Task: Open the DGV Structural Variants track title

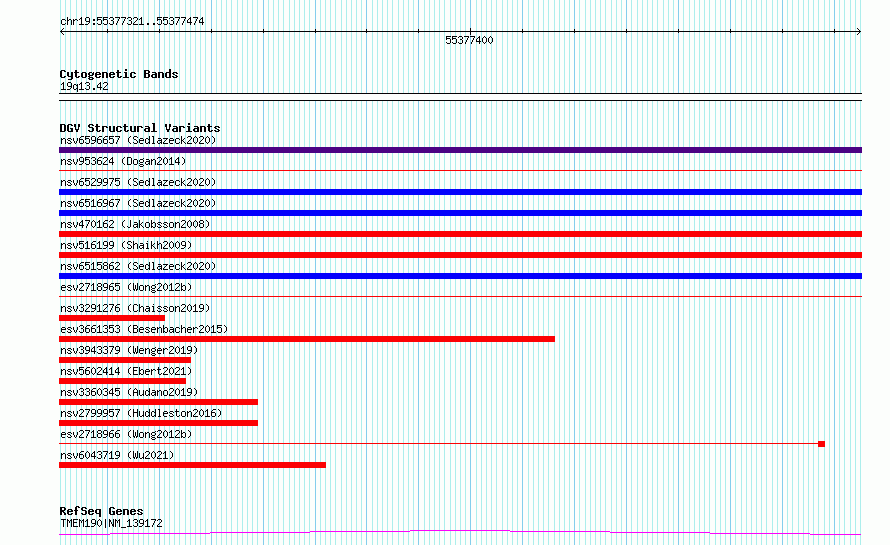Action: coord(140,128)
